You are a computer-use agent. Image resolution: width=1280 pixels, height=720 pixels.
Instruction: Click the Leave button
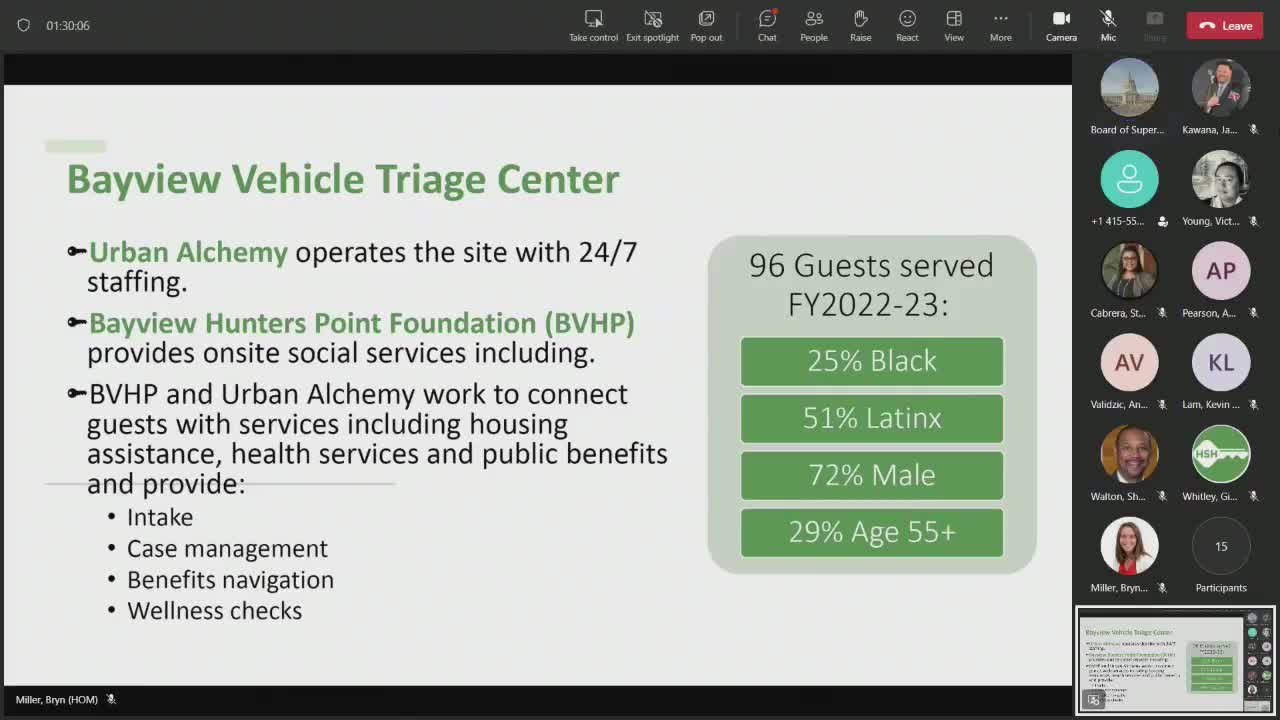1224,25
